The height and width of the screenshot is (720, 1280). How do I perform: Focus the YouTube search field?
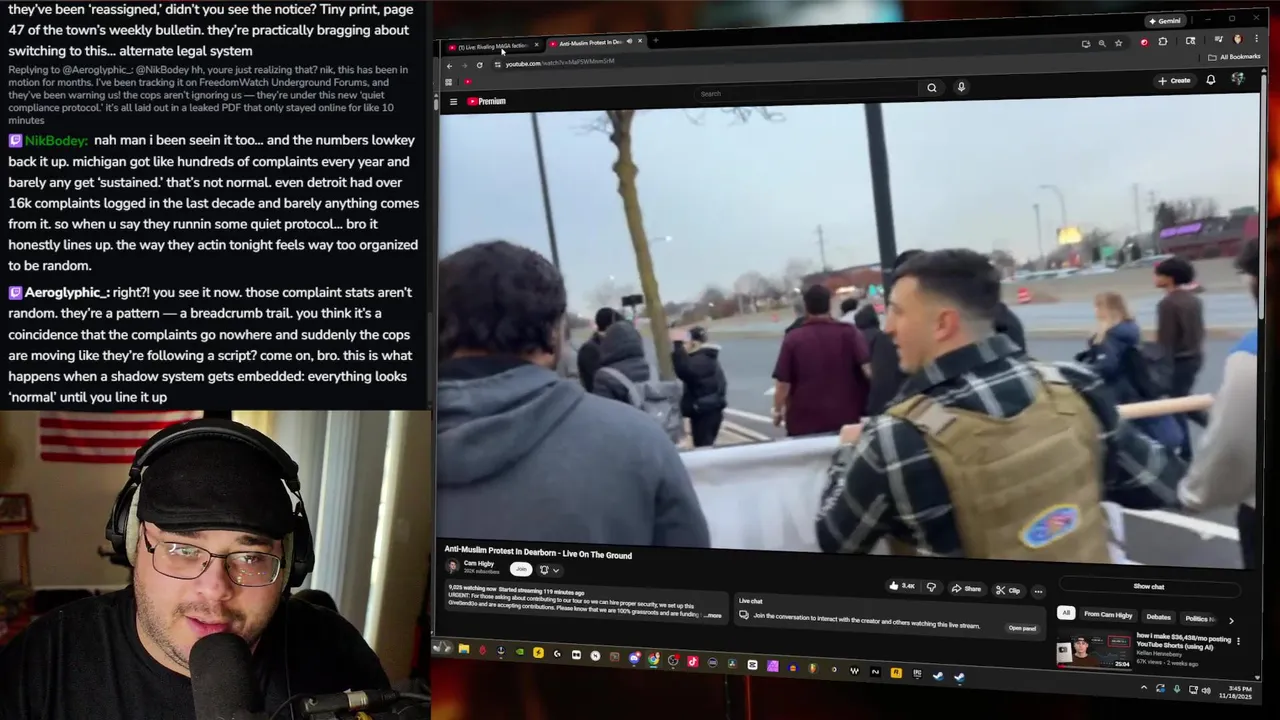pos(807,93)
